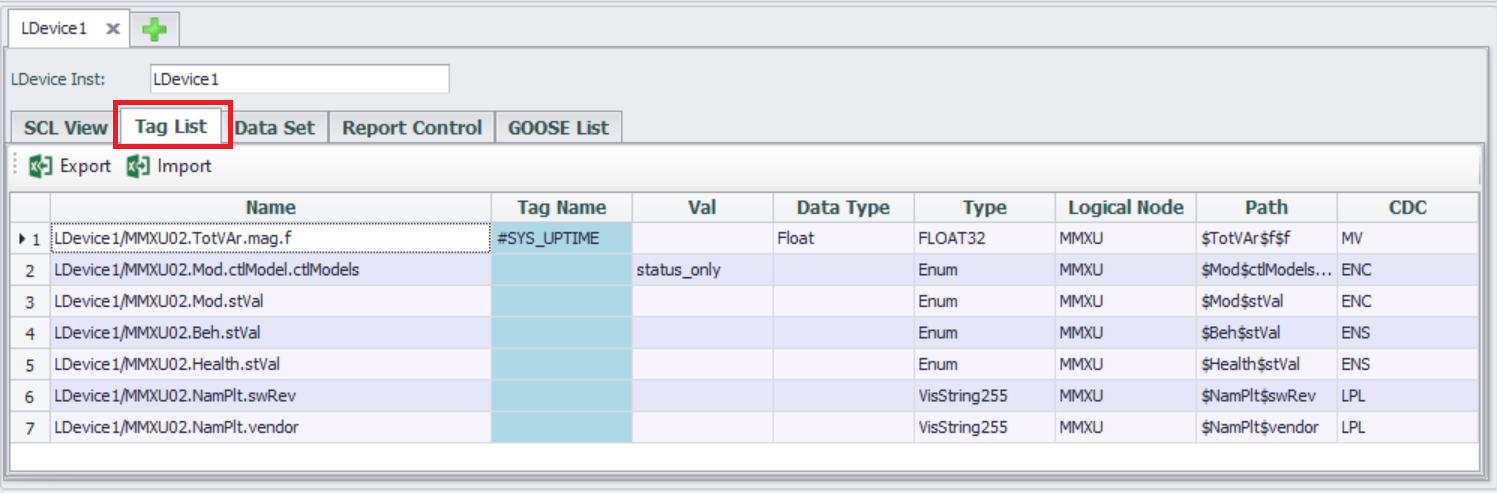The image size is (1497, 493).
Task: Click the LDevice Inst input field
Action: 299,79
